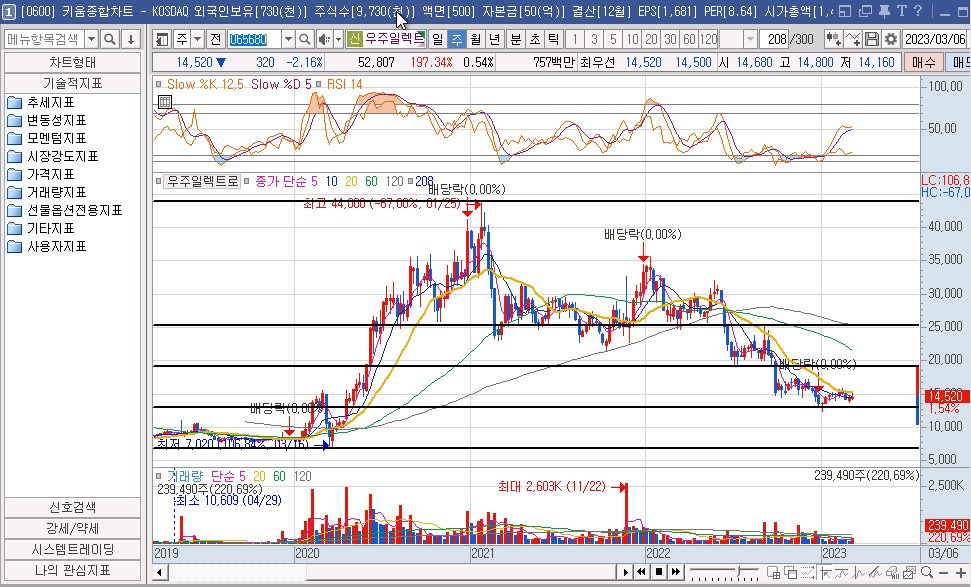The height and width of the screenshot is (587, 971).
Task: Click the 전 button
Action: coord(215,40)
